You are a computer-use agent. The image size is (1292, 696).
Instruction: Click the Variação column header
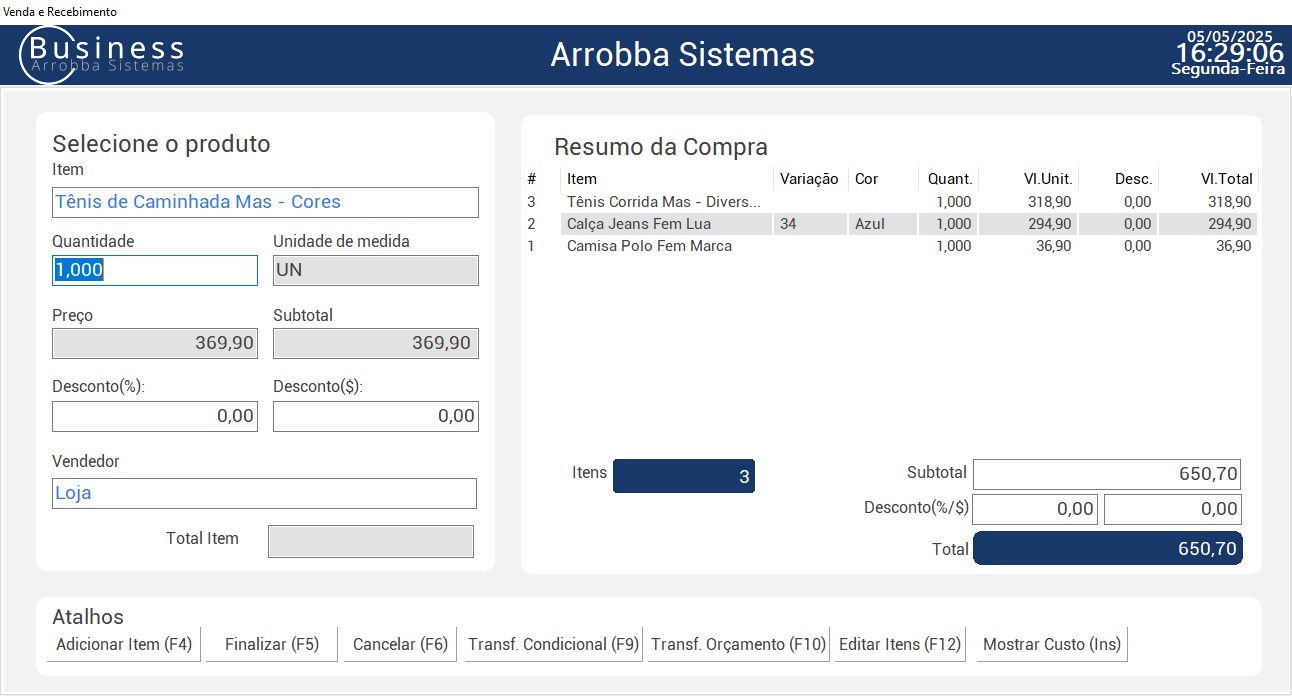tap(809, 179)
